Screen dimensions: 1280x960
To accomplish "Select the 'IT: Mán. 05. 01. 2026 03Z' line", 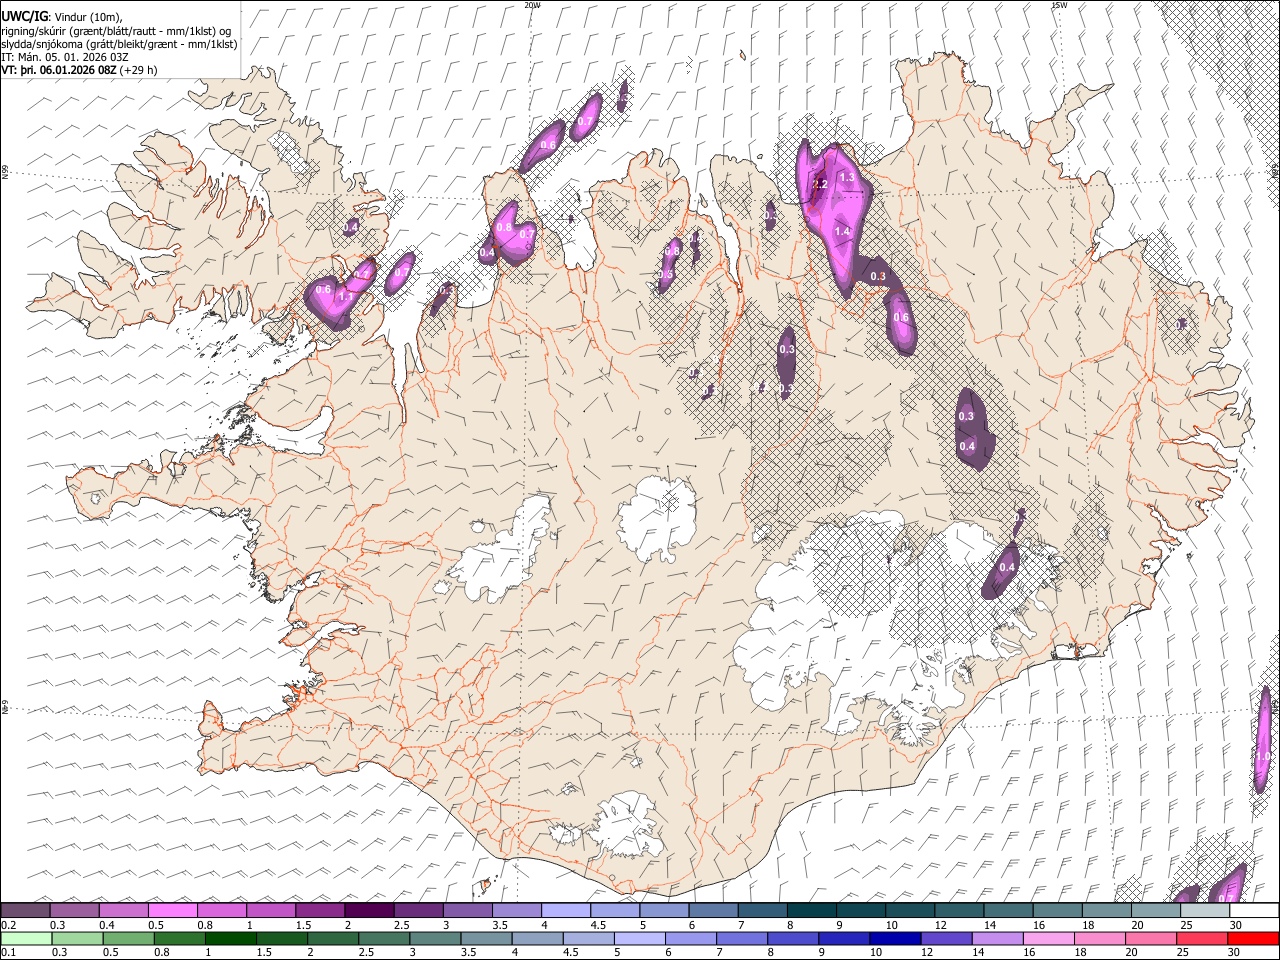I will (65, 57).
